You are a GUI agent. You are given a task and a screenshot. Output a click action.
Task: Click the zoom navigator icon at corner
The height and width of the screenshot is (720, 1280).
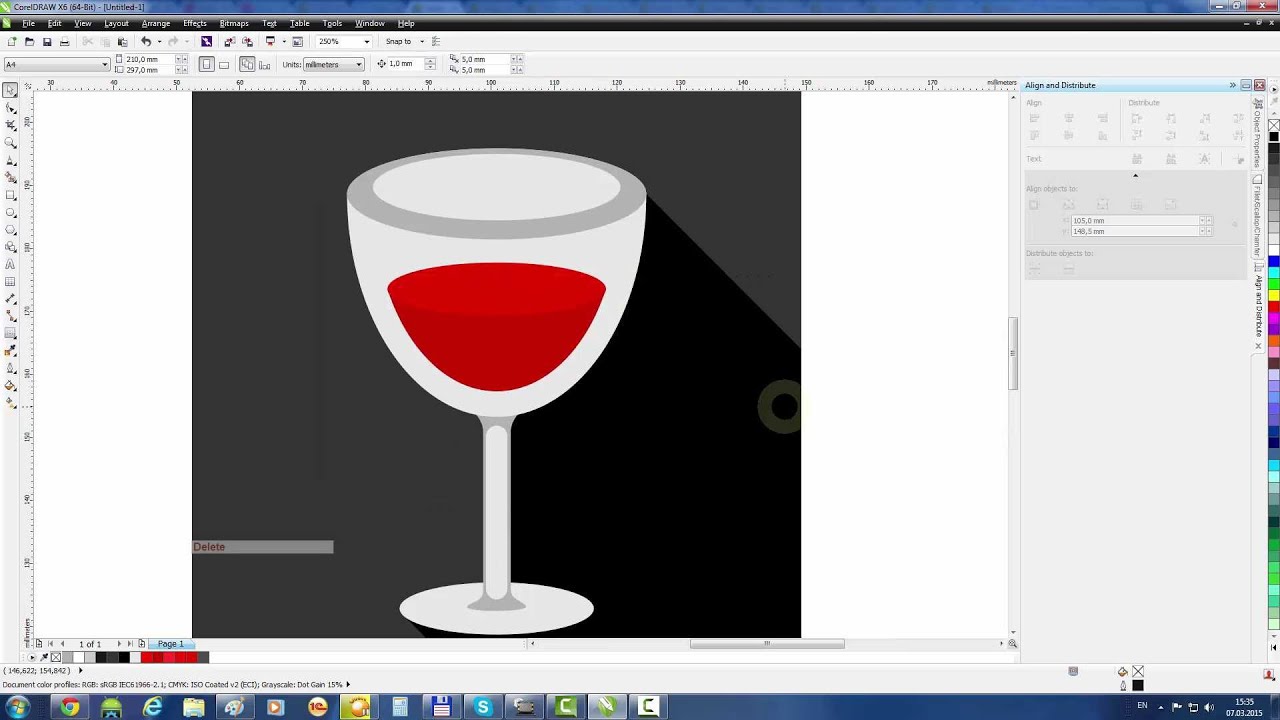[1012, 644]
